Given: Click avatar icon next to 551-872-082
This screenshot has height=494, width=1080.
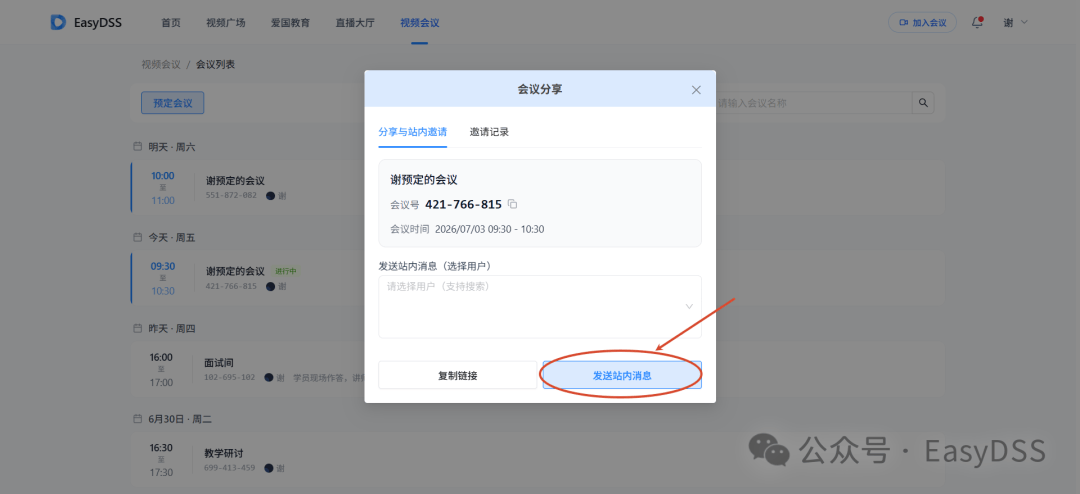Looking at the screenshot, I should pos(270,196).
